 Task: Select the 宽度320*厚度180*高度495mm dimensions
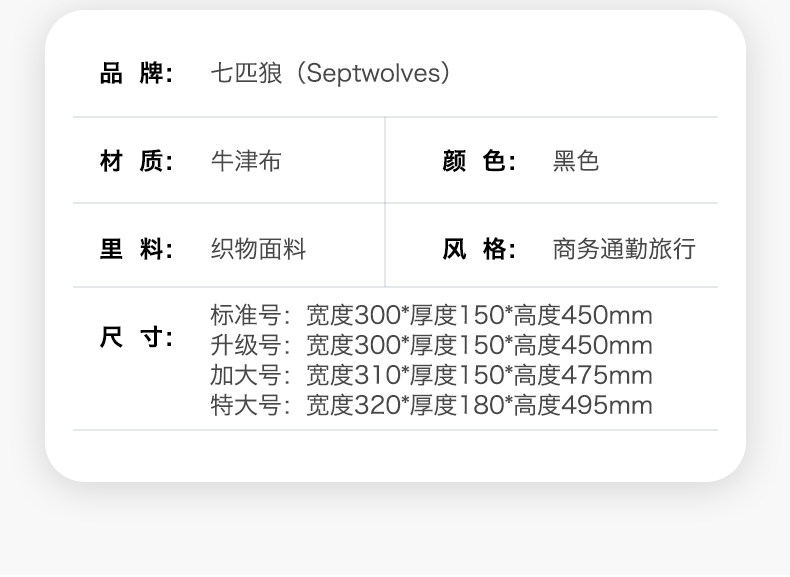[x=479, y=405]
